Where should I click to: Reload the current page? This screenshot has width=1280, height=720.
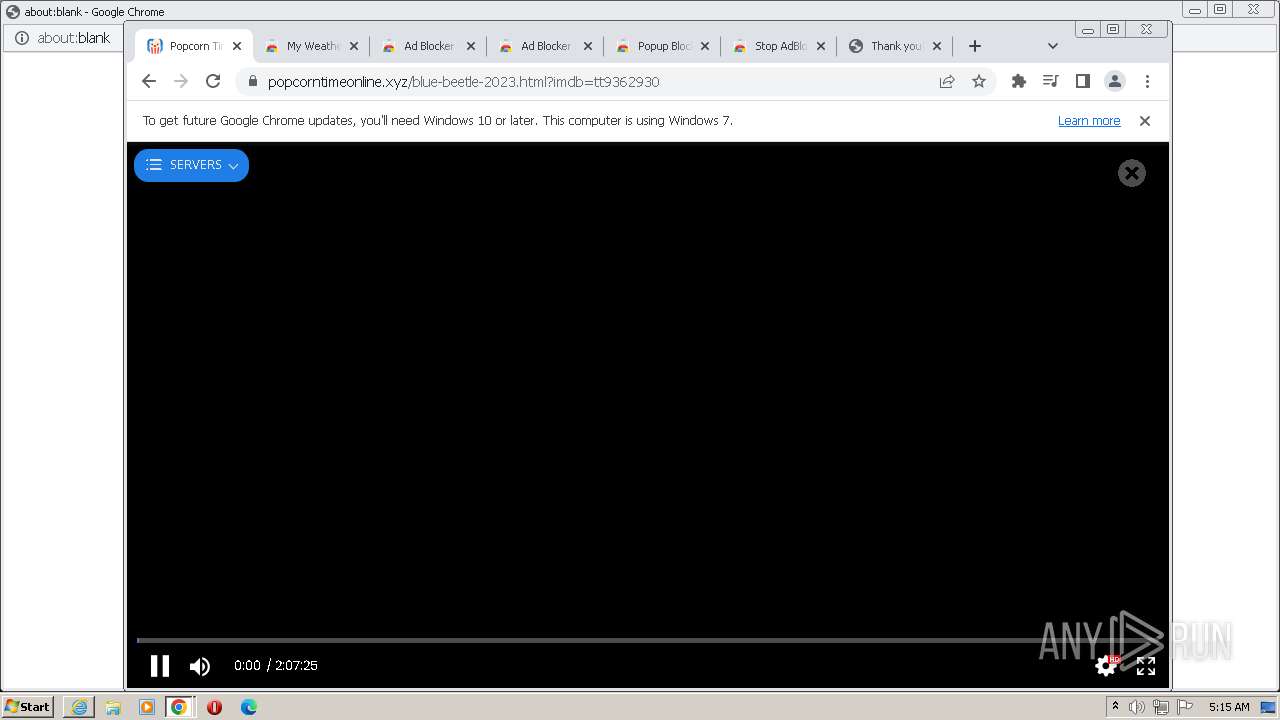[213, 82]
